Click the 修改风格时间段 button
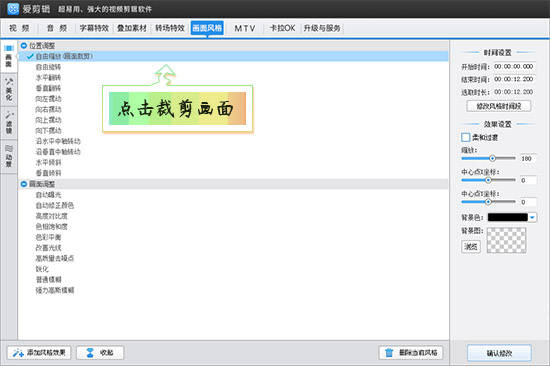 click(498, 106)
